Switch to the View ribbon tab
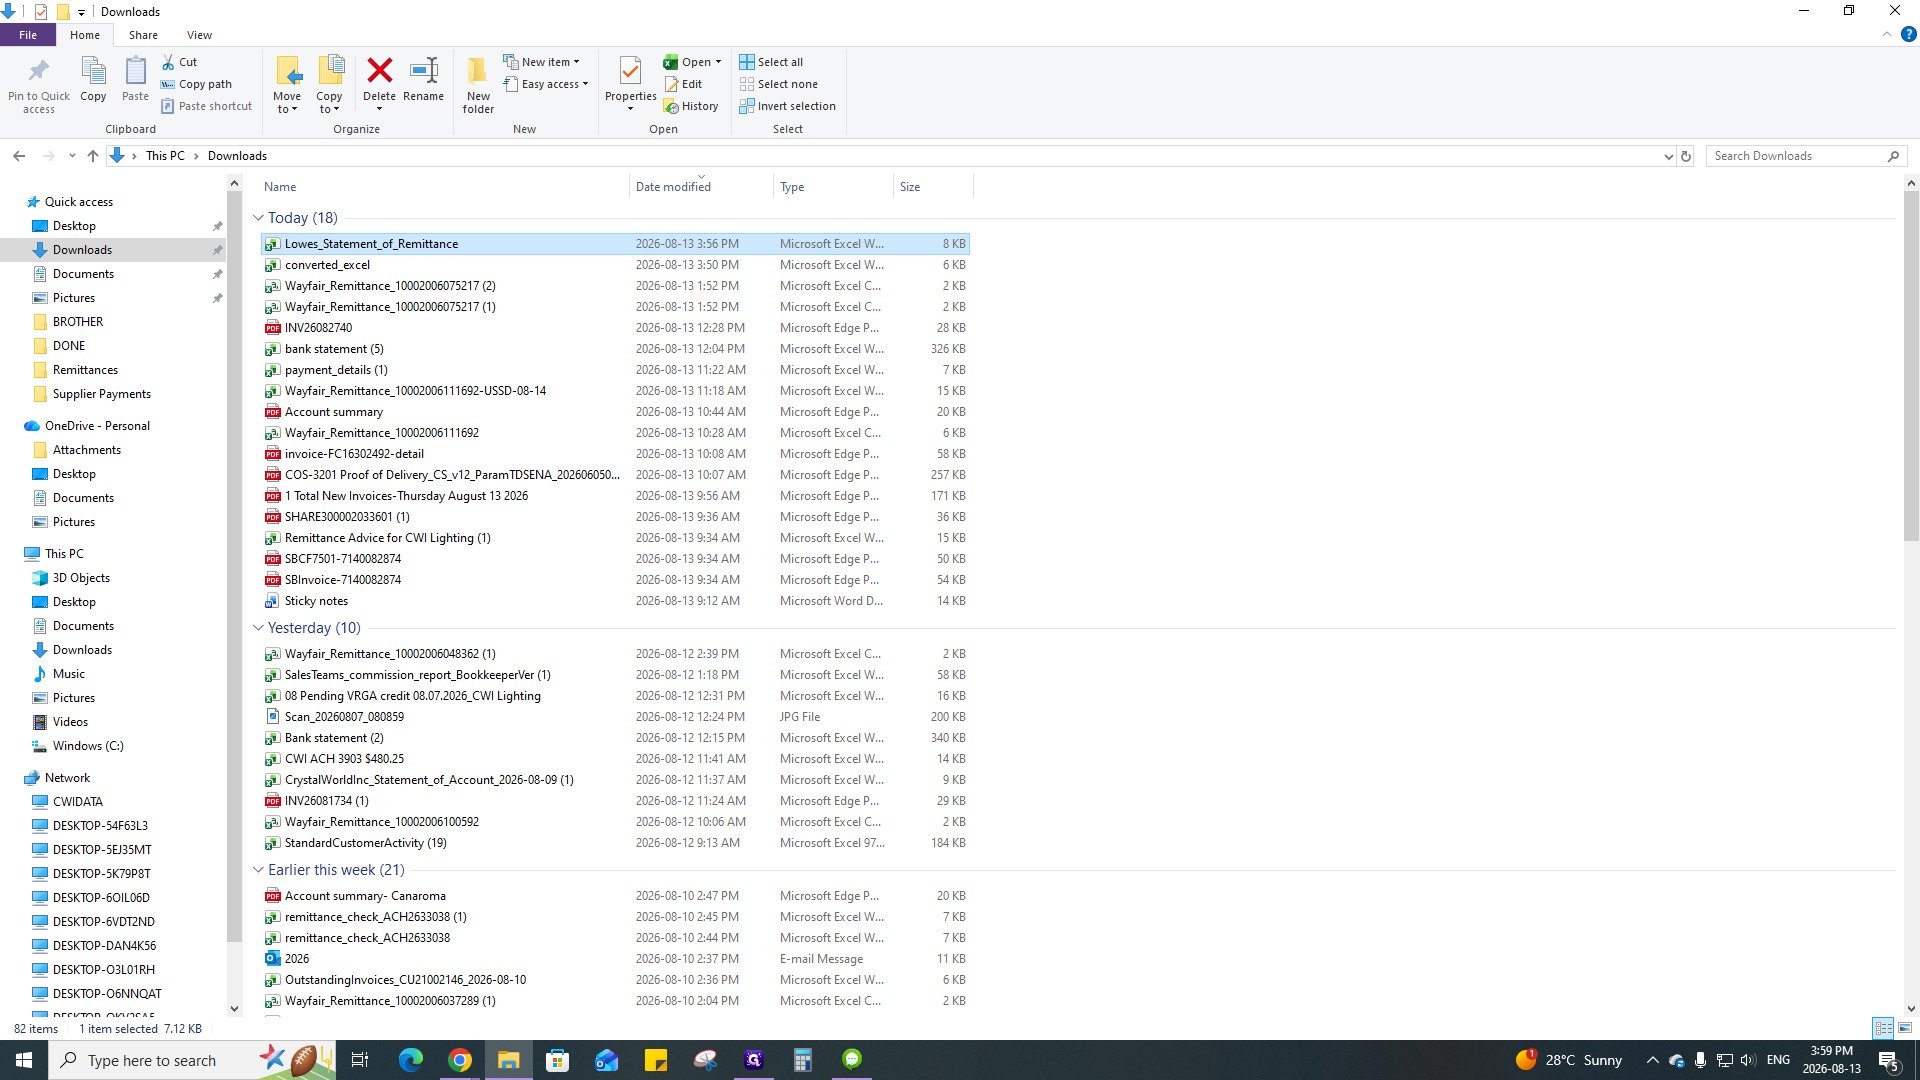The height and width of the screenshot is (1080, 1920). click(x=199, y=35)
